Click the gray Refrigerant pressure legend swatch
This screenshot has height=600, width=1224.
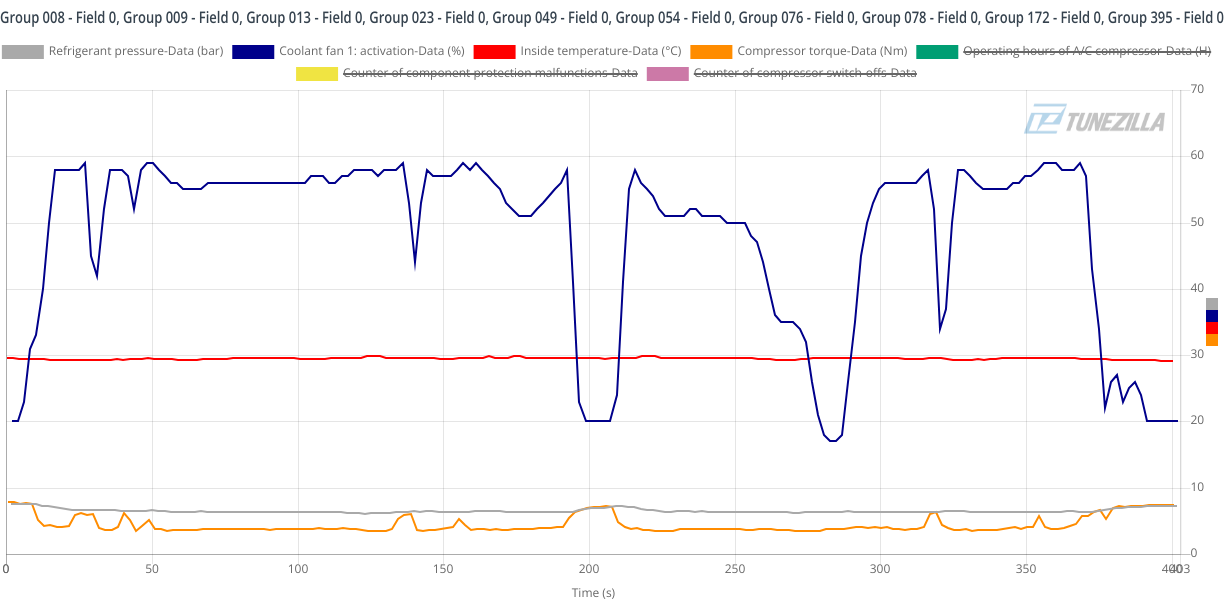(24, 51)
